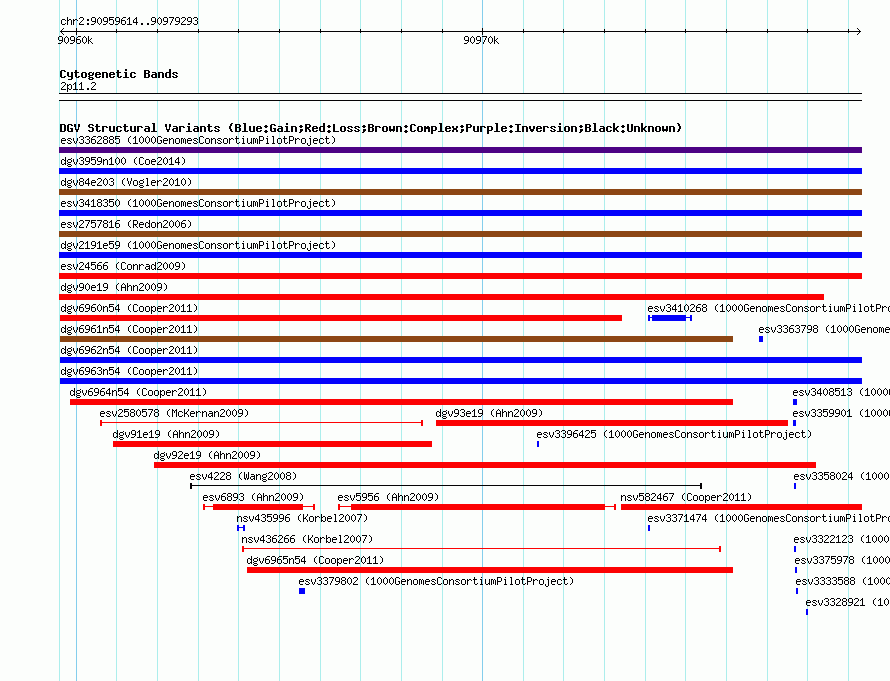The width and height of the screenshot is (890, 681).
Task: Click the esv6893 (Ahn2009) label
Action: [x=253, y=497]
